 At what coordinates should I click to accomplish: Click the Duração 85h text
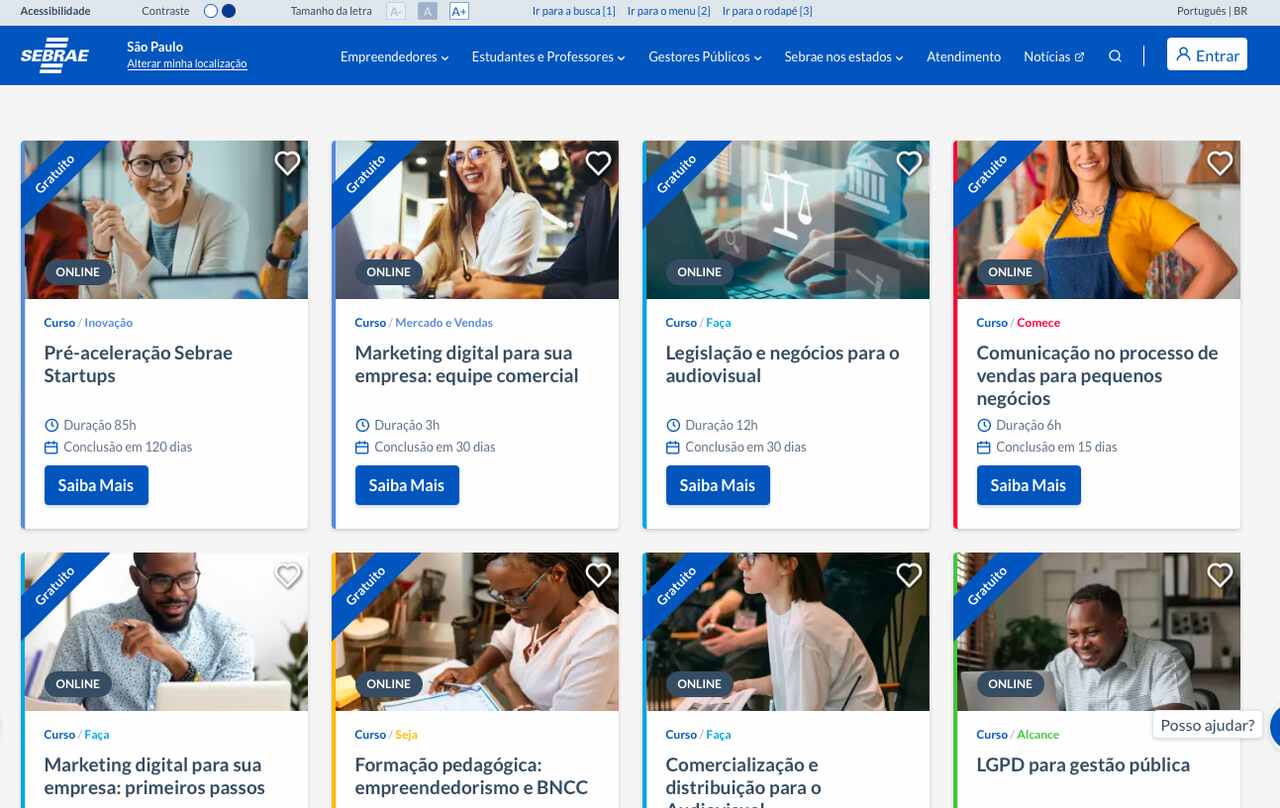[x=100, y=425]
